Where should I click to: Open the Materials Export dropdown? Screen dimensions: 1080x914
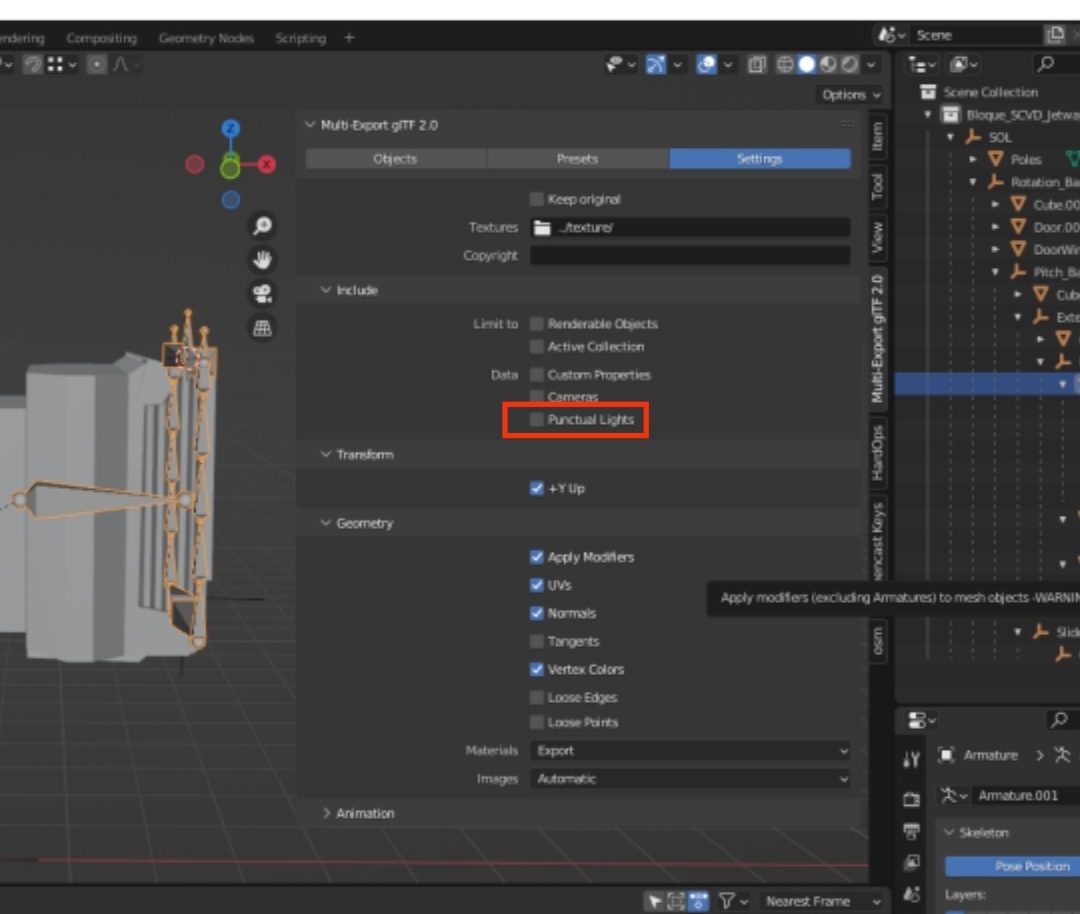pos(689,751)
